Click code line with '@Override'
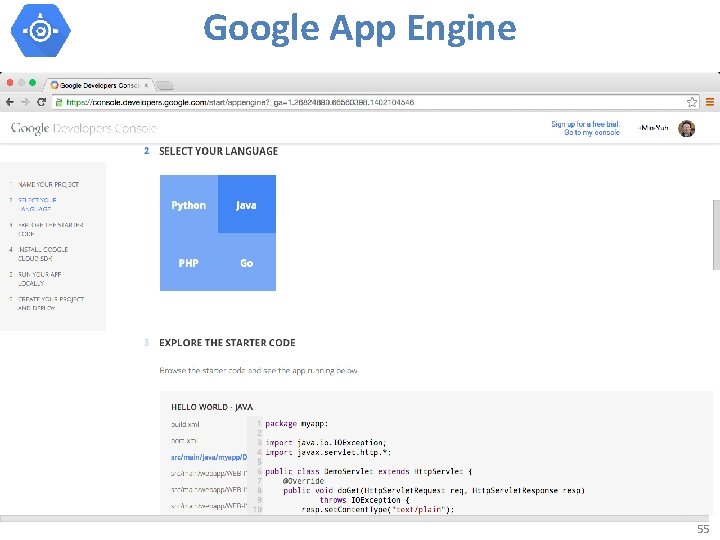Image resolution: width=720 pixels, height=540 pixels. tap(304, 481)
